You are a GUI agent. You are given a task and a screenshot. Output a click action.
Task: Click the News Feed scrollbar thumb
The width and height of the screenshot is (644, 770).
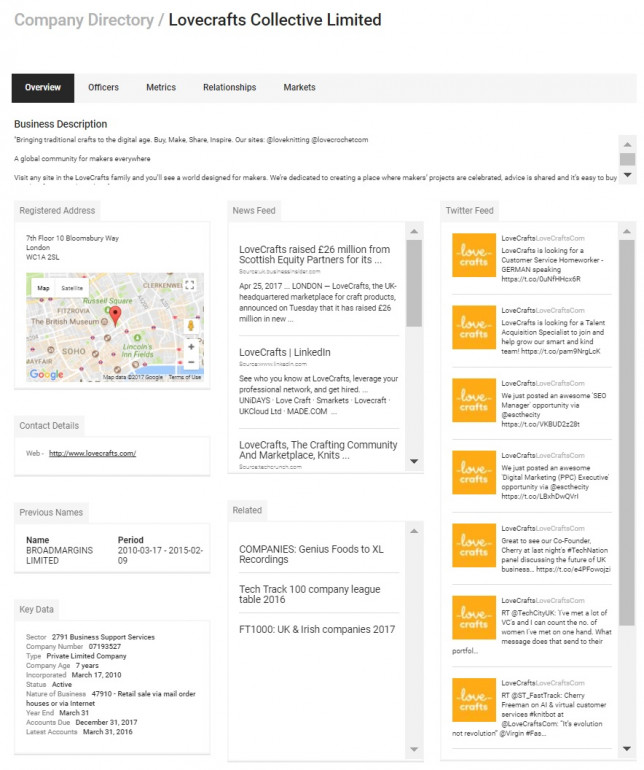pos(414,283)
